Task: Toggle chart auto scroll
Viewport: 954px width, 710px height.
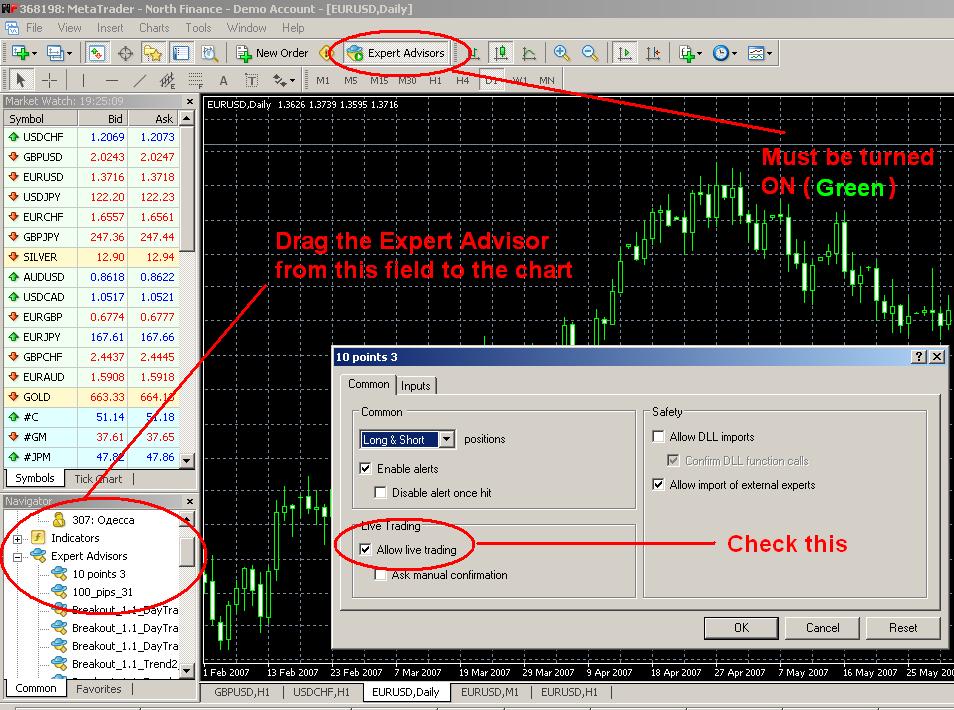Action: (x=624, y=54)
